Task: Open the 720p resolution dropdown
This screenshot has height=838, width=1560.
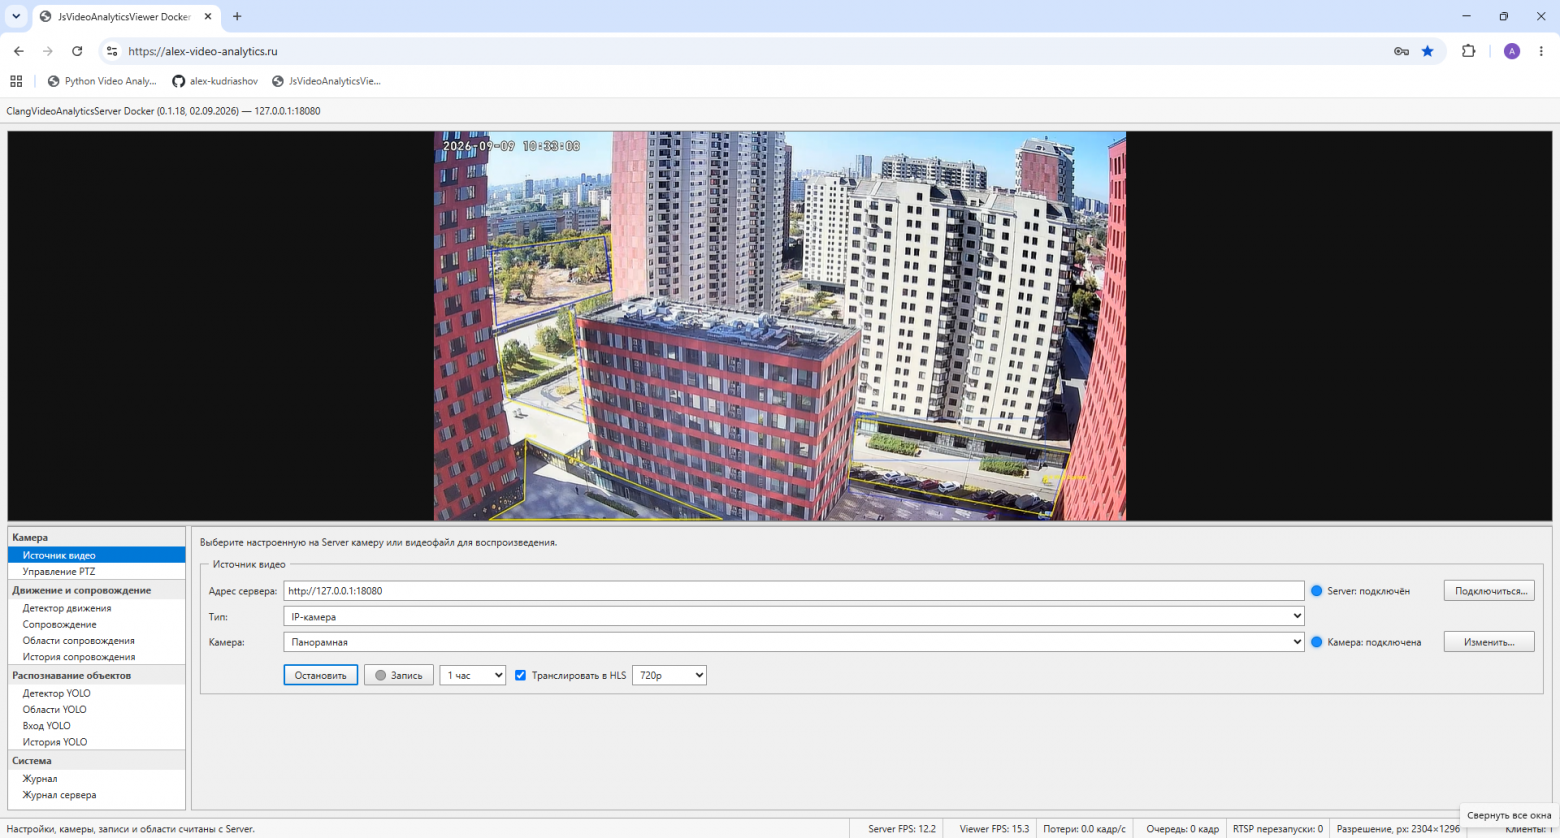Action: (669, 676)
